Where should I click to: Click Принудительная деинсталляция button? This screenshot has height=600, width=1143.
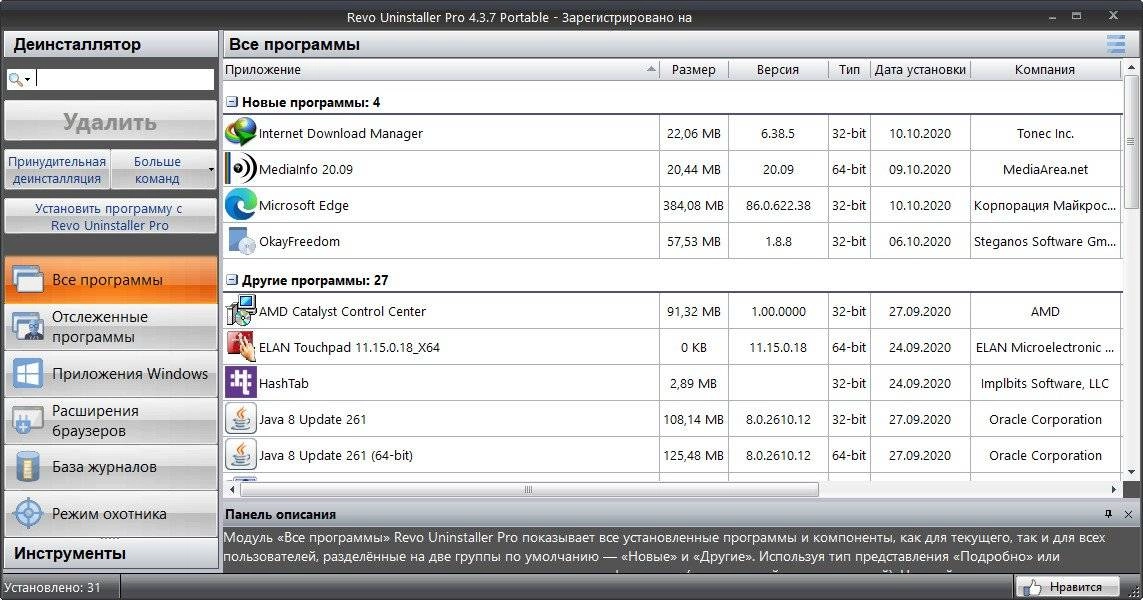point(57,170)
